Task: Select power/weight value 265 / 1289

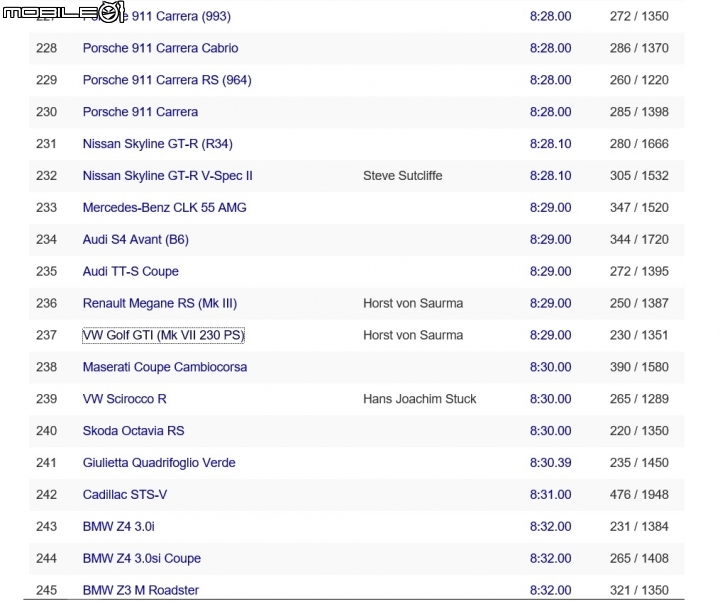Action: click(639, 399)
